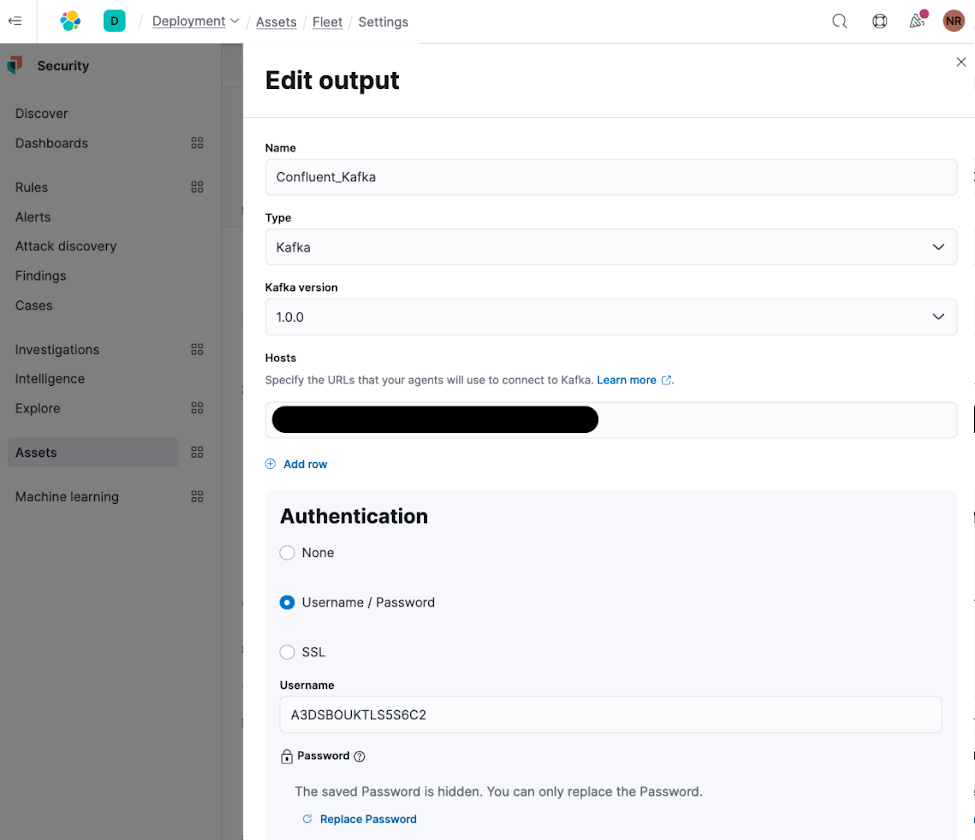This screenshot has height=840, width=975.
Task: Edit the Username field A3DSBOUKTLS5S6C2
Action: [x=611, y=714]
